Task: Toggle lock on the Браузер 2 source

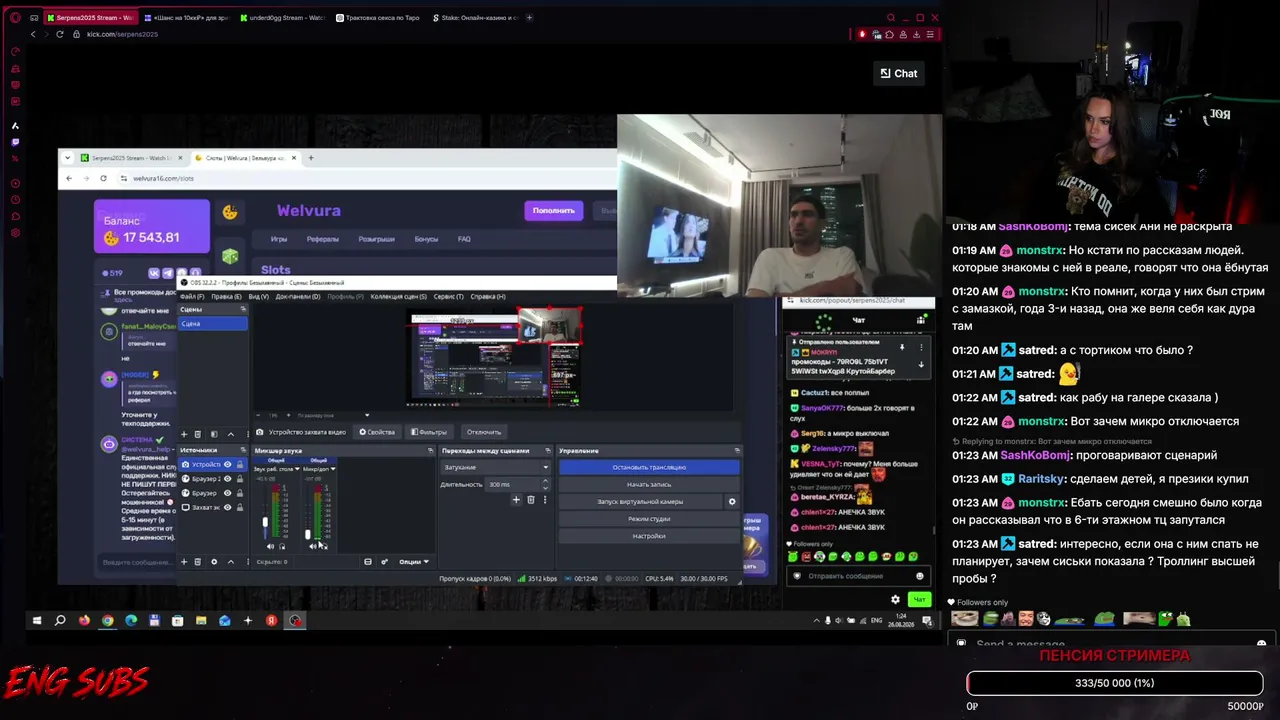Action: pos(239,479)
